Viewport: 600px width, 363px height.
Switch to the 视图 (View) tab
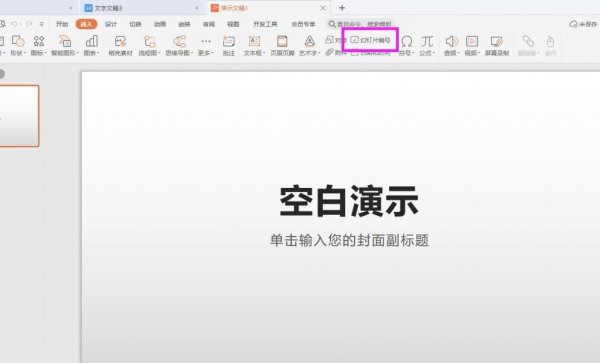click(233, 24)
